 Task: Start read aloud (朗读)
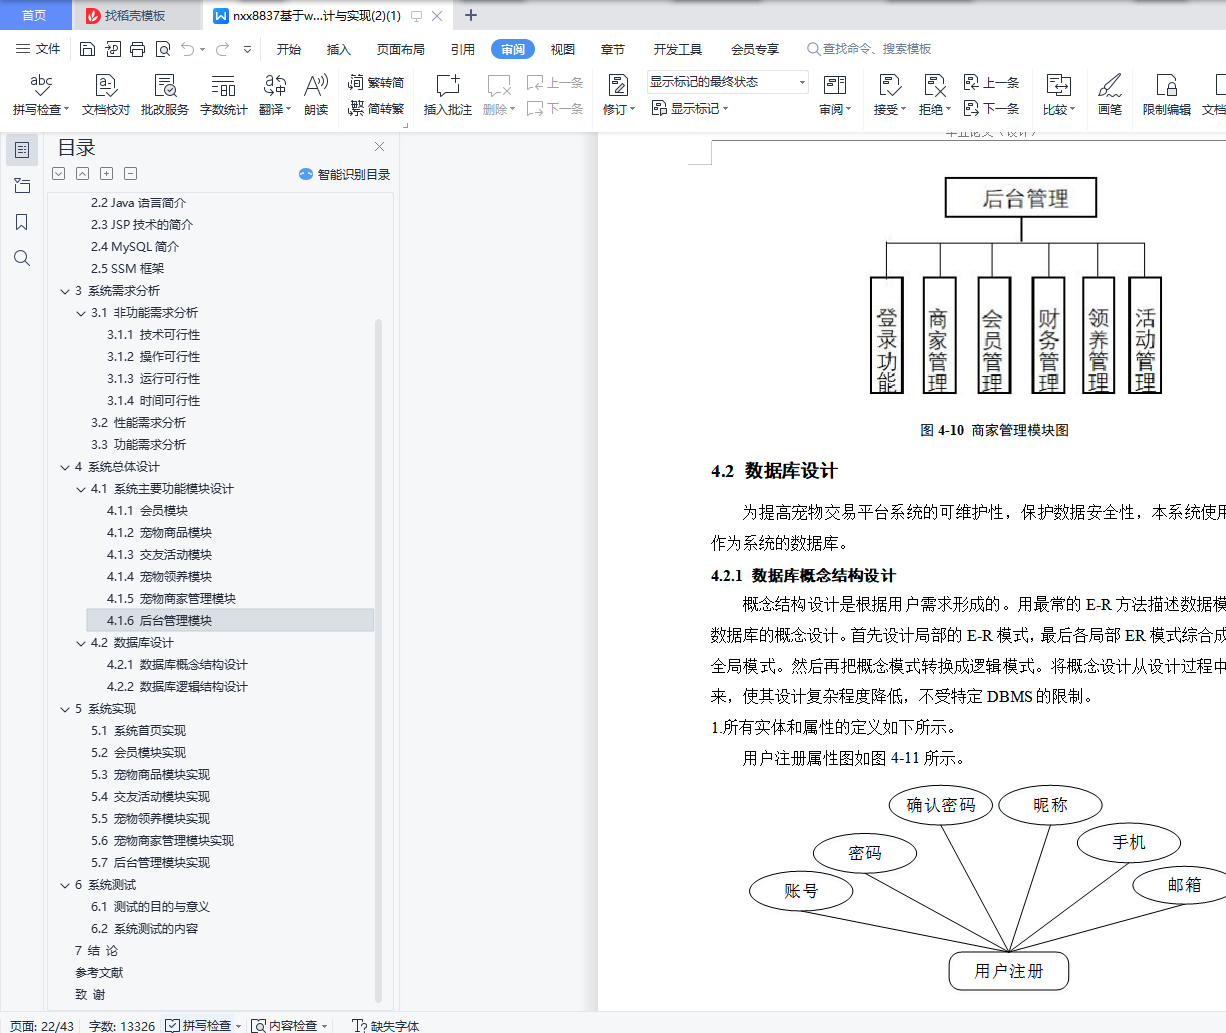(316, 95)
